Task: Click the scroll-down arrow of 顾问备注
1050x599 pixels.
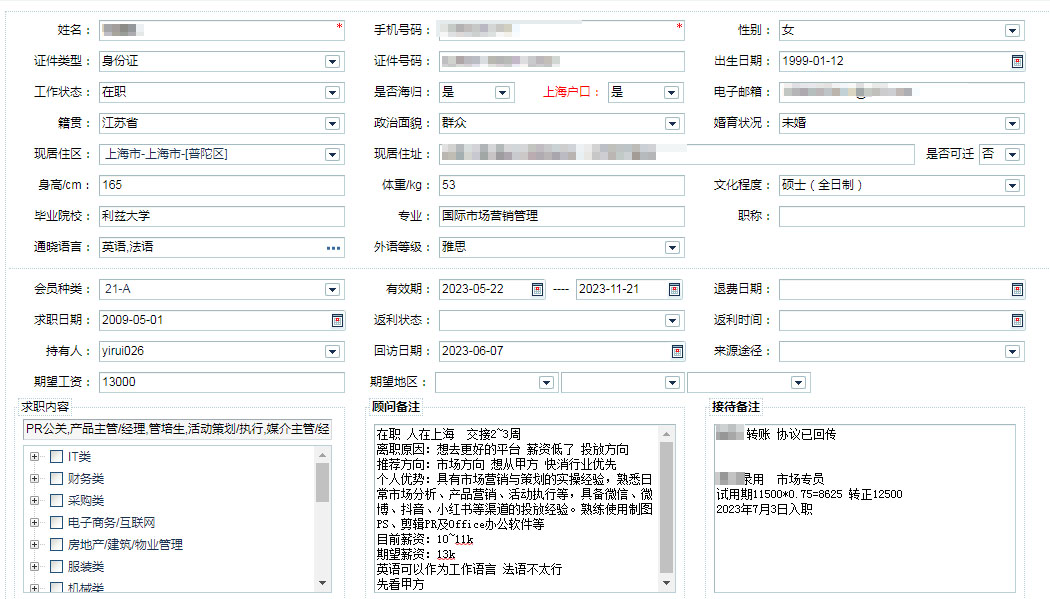Action: [666, 583]
